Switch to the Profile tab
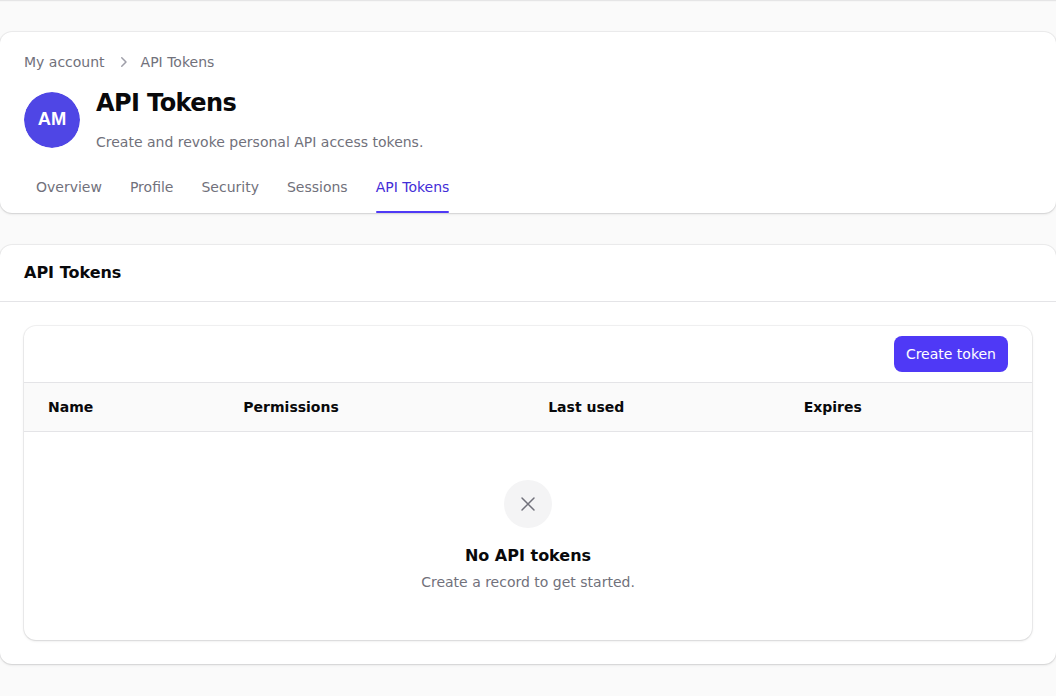1056x696 pixels. click(x=152, y=187)
